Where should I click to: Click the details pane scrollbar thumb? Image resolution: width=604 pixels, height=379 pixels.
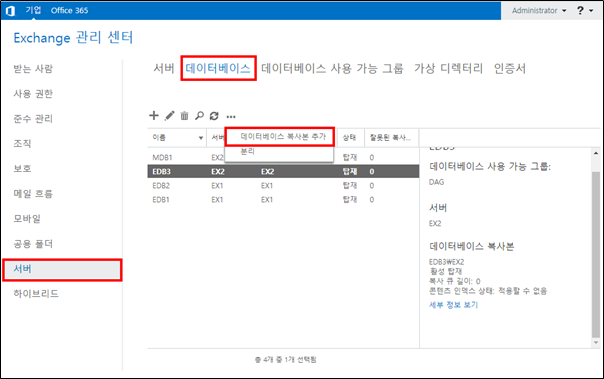596,254
